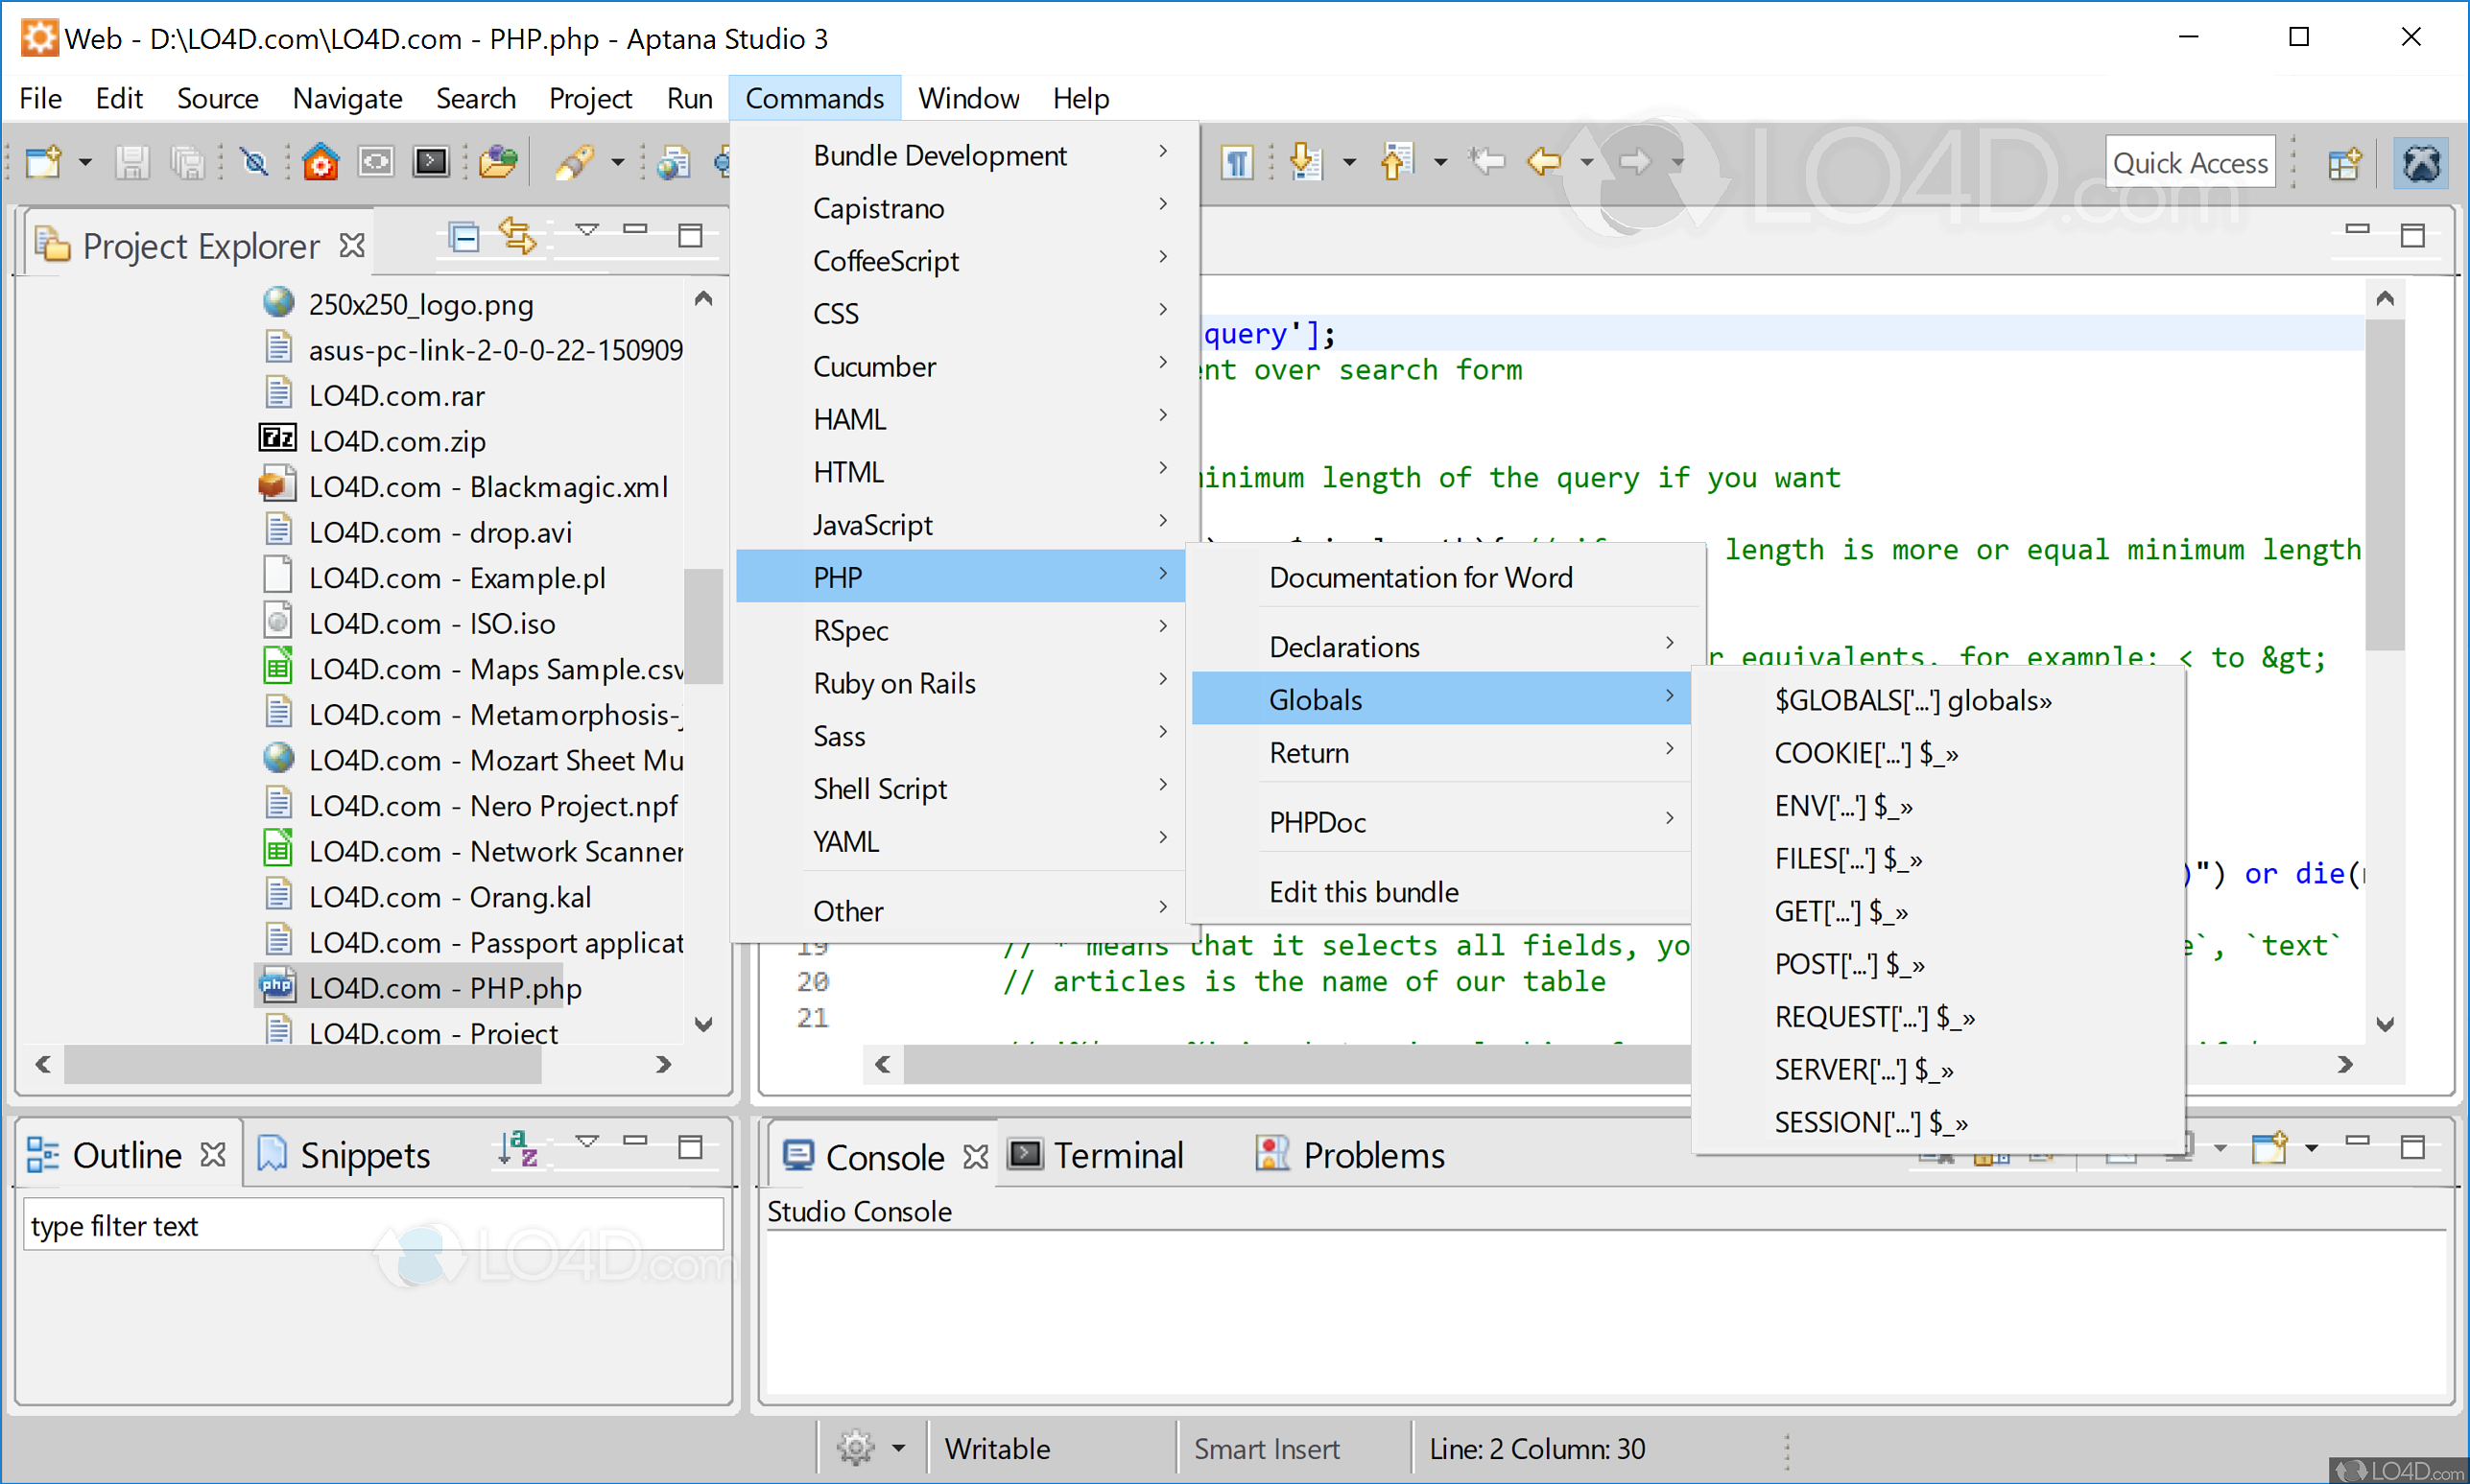
Task: Click the filter text field in Outline panel
Action: point(372,1224)
